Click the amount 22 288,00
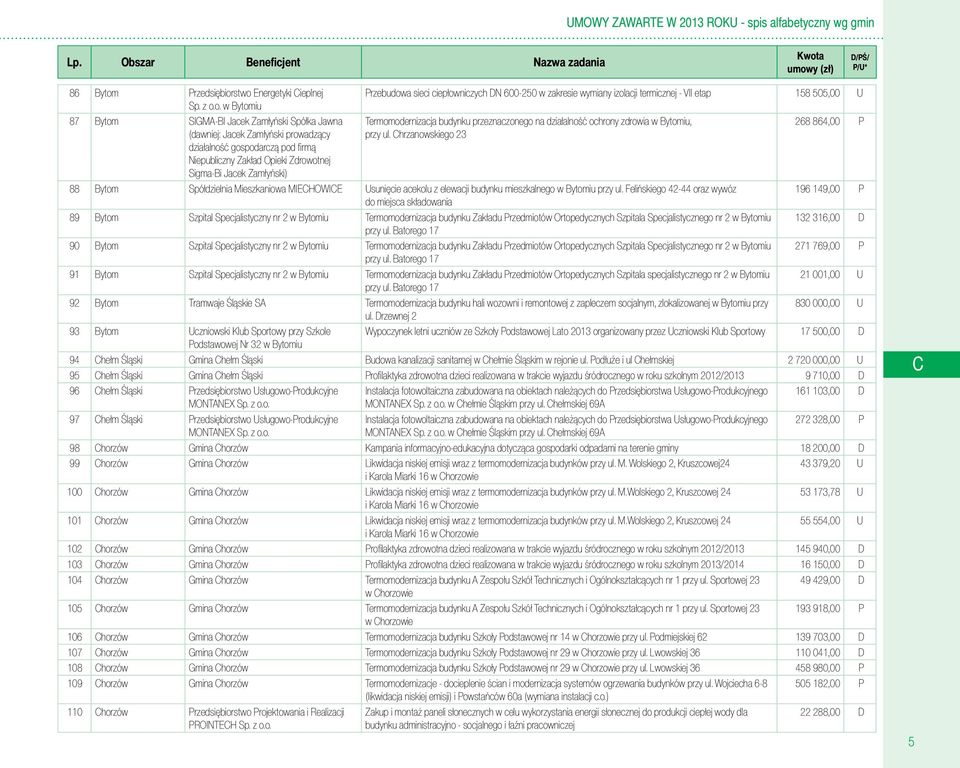Viewport: 960px width, 768px height. pos(820,712)
